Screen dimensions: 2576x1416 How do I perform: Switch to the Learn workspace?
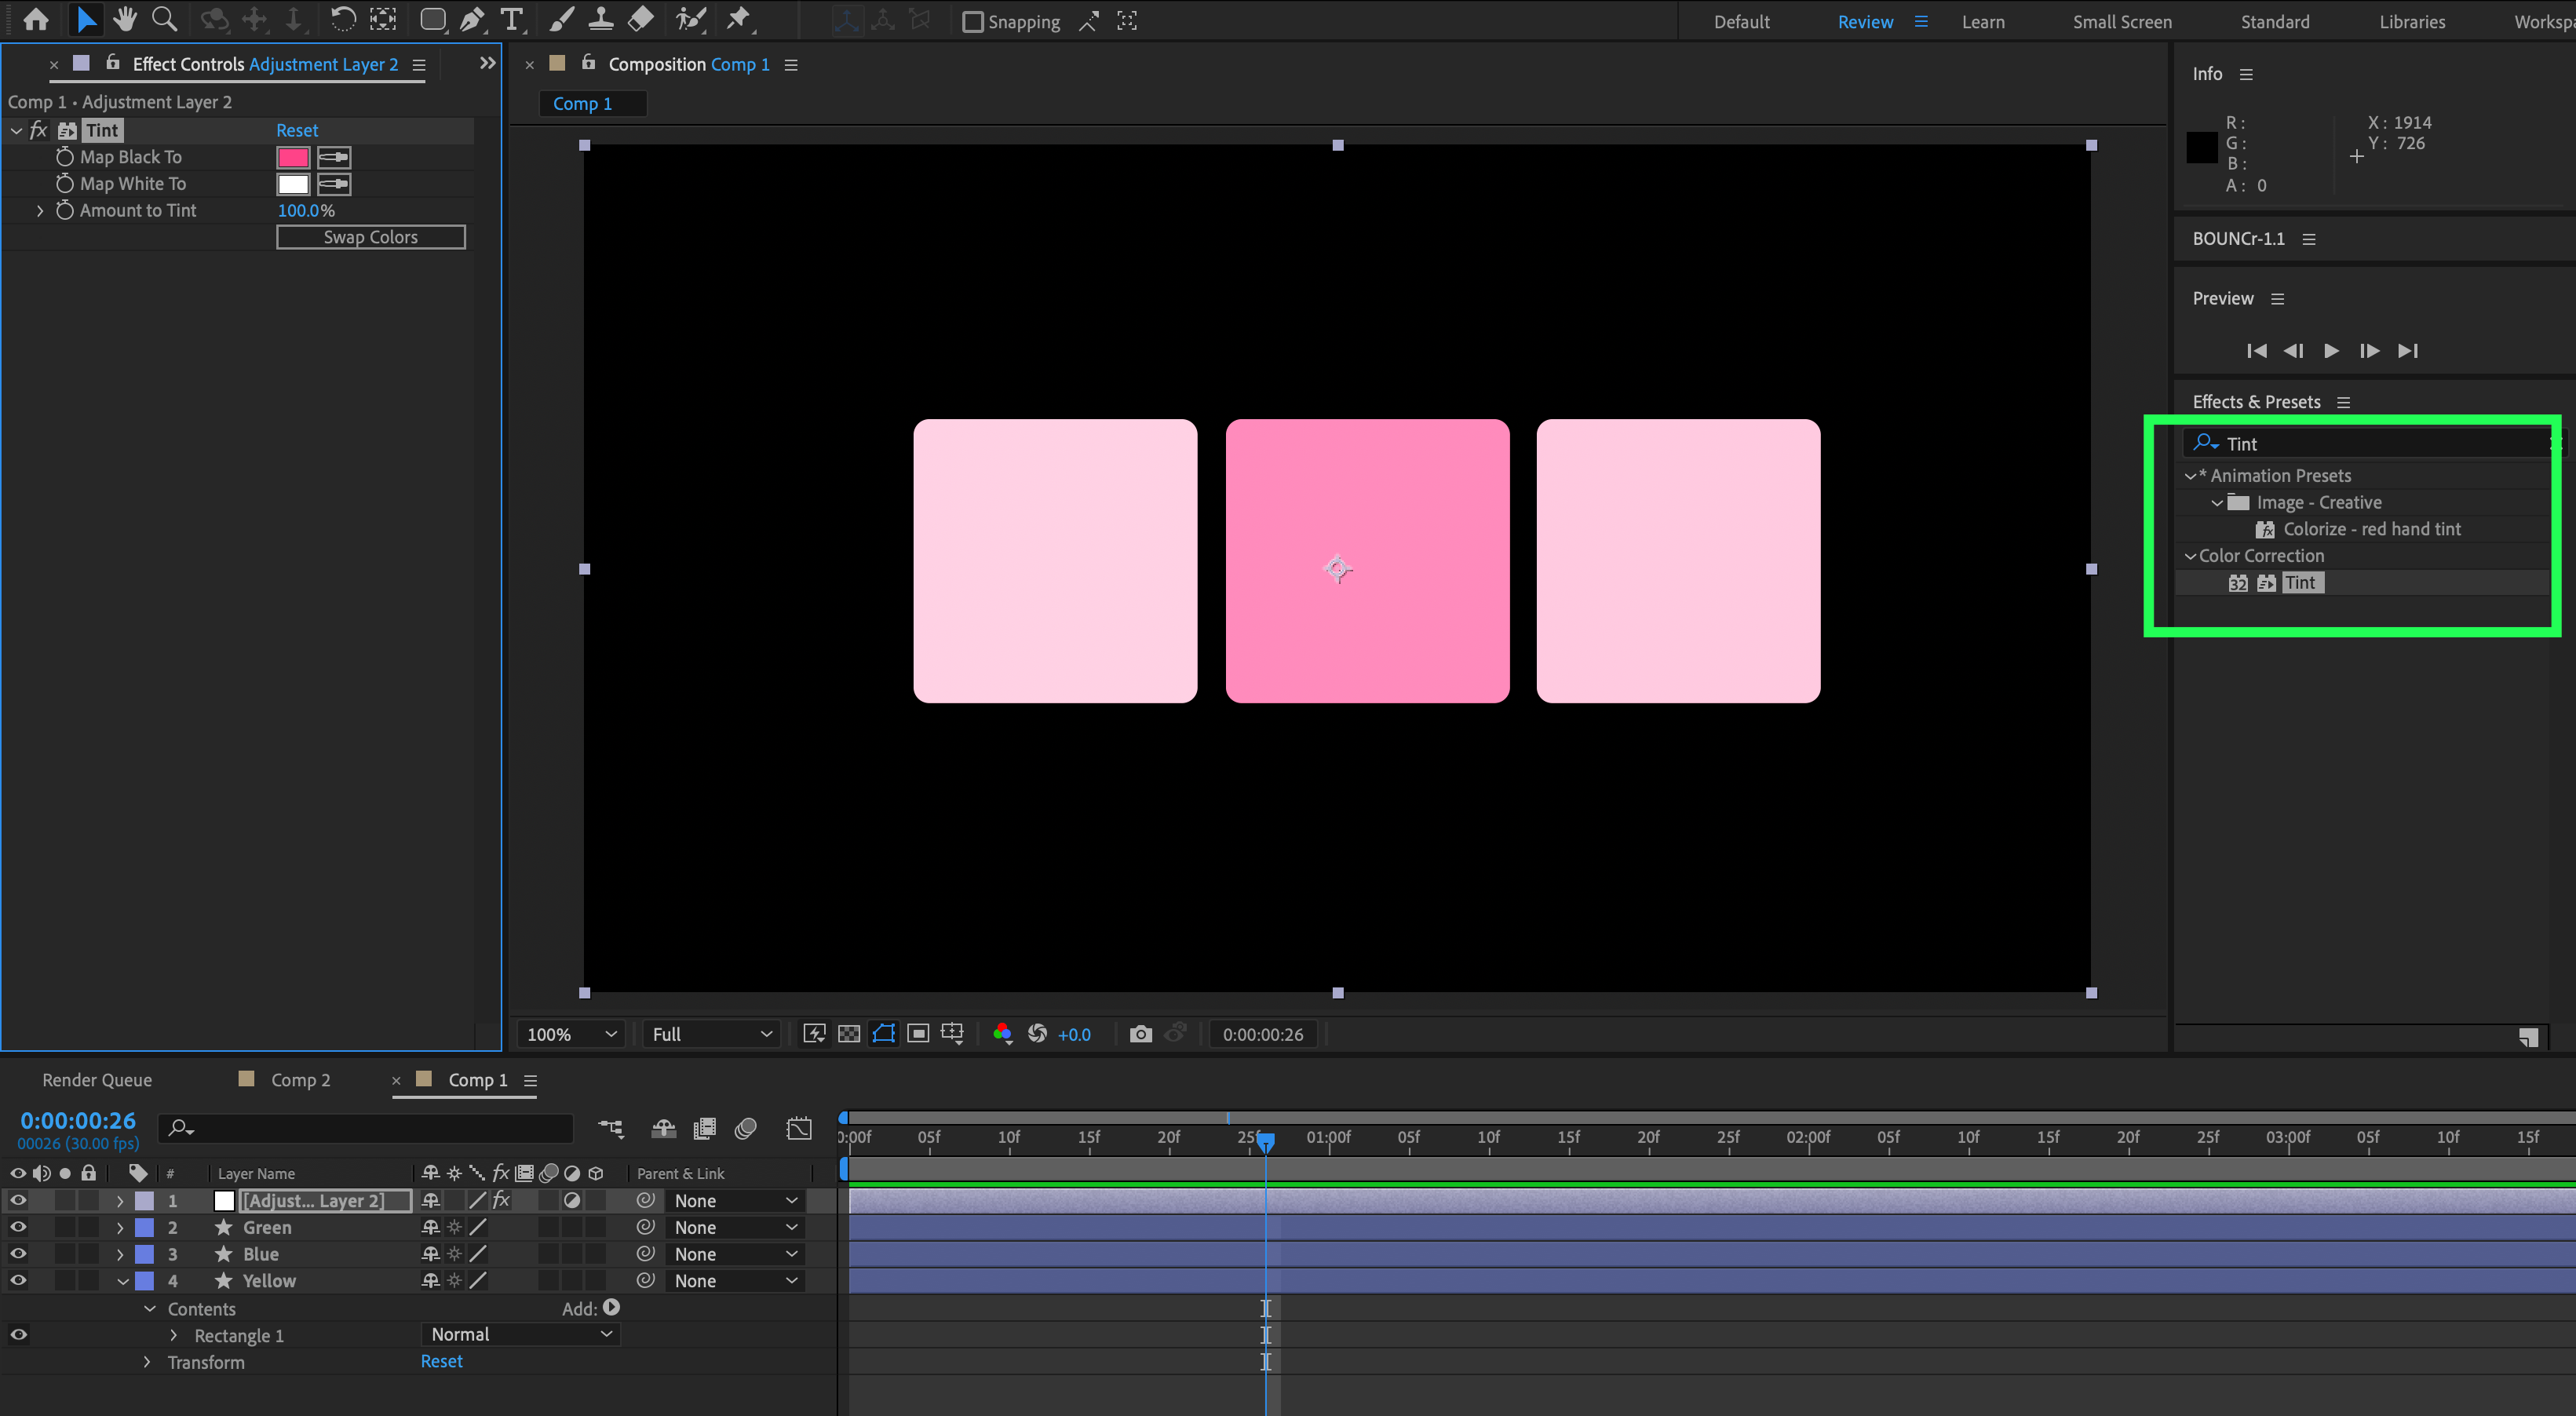click(1983, 22)
